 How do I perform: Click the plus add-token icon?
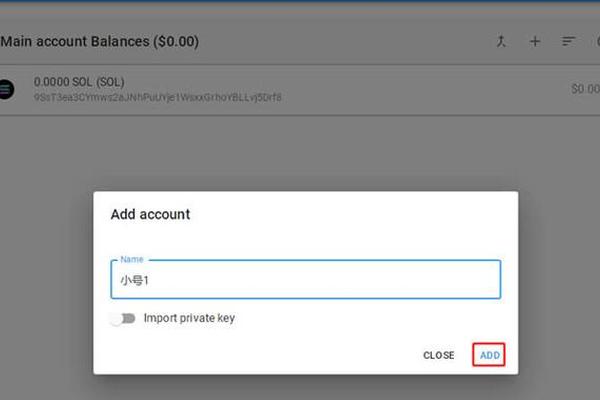click(x=535, y=41)
